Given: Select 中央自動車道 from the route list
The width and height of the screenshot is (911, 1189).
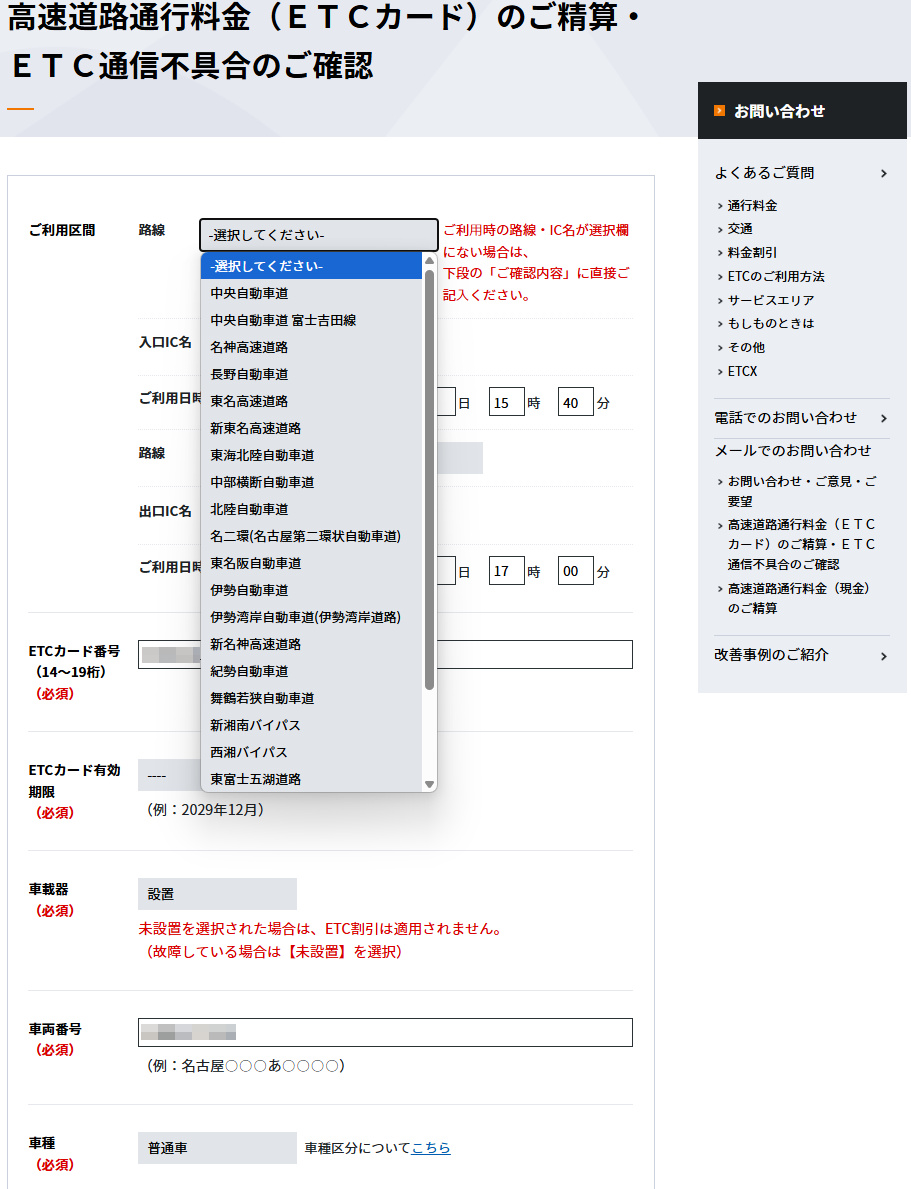Looking at the screenshot, I should (249, 293).
